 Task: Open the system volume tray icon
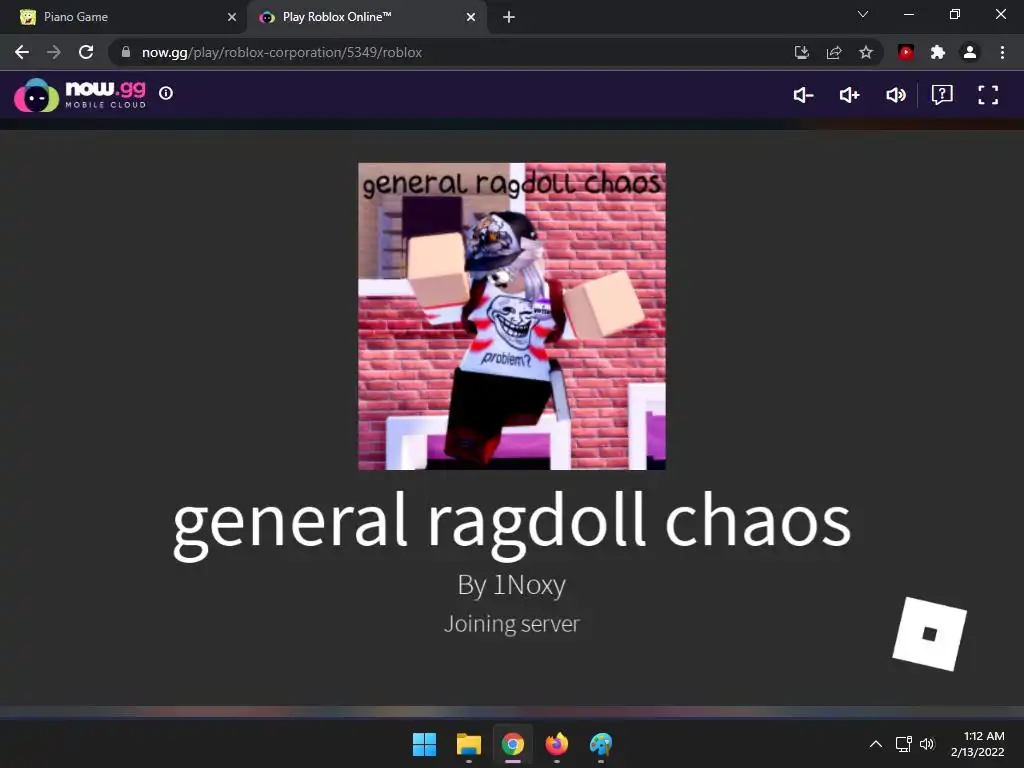coord(927,744)
